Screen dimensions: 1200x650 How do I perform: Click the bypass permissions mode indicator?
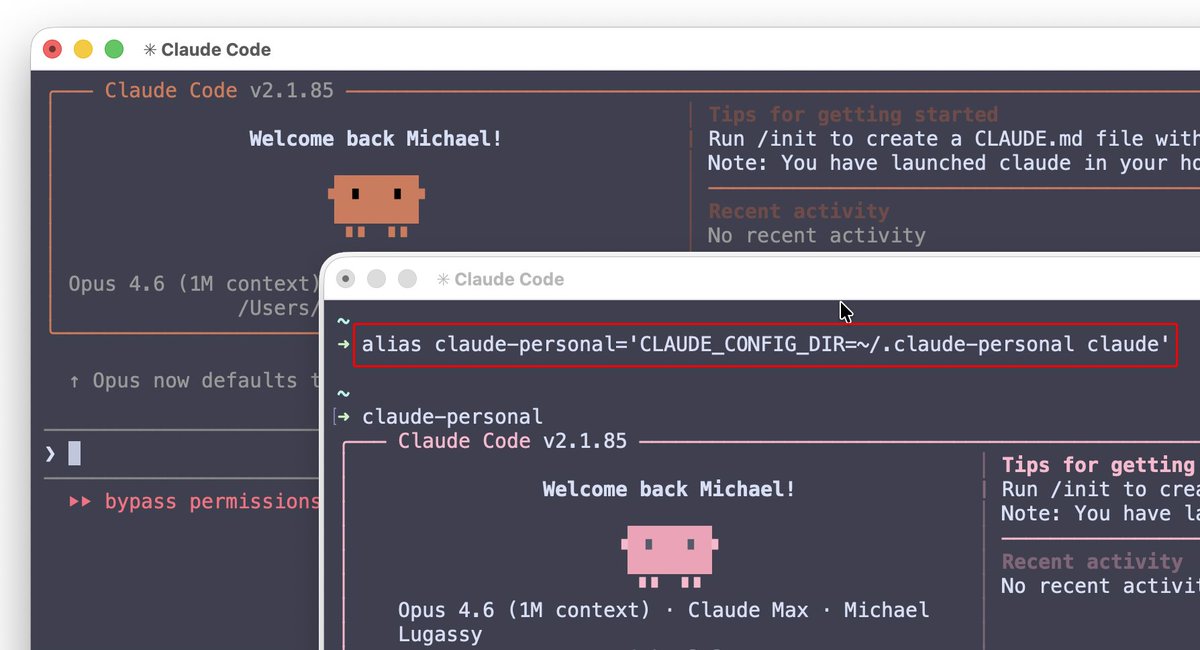pos(195,501)
